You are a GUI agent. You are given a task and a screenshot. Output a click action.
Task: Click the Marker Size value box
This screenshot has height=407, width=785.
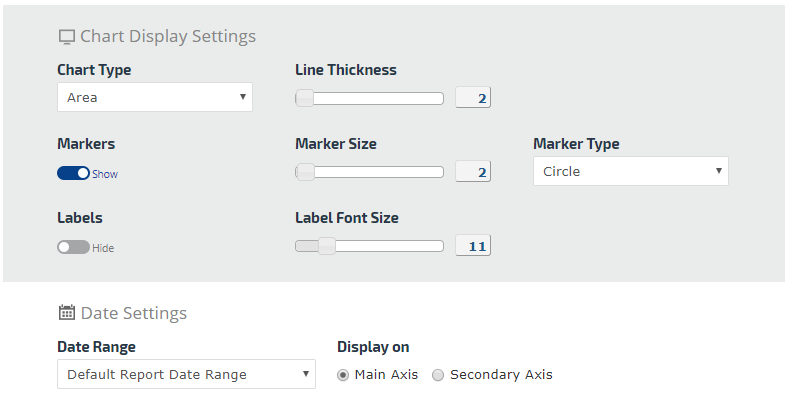[x=474, y=172]
